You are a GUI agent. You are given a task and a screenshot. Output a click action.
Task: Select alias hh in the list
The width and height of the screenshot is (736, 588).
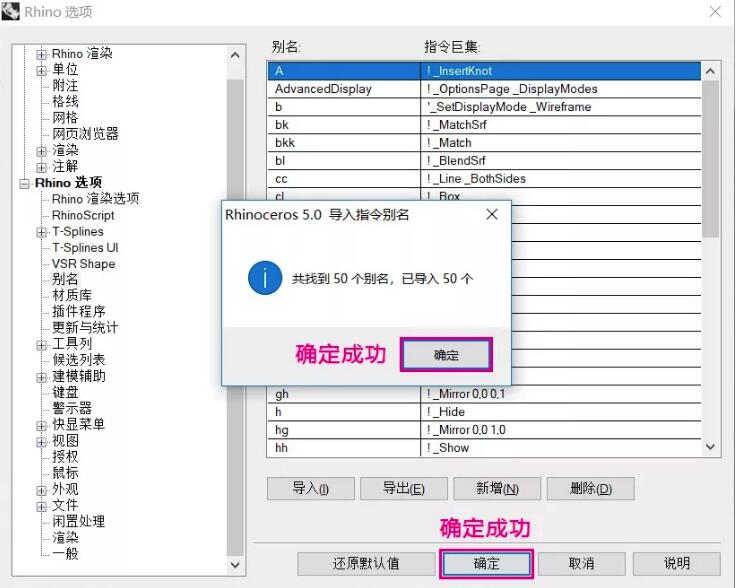pos(484,448)
